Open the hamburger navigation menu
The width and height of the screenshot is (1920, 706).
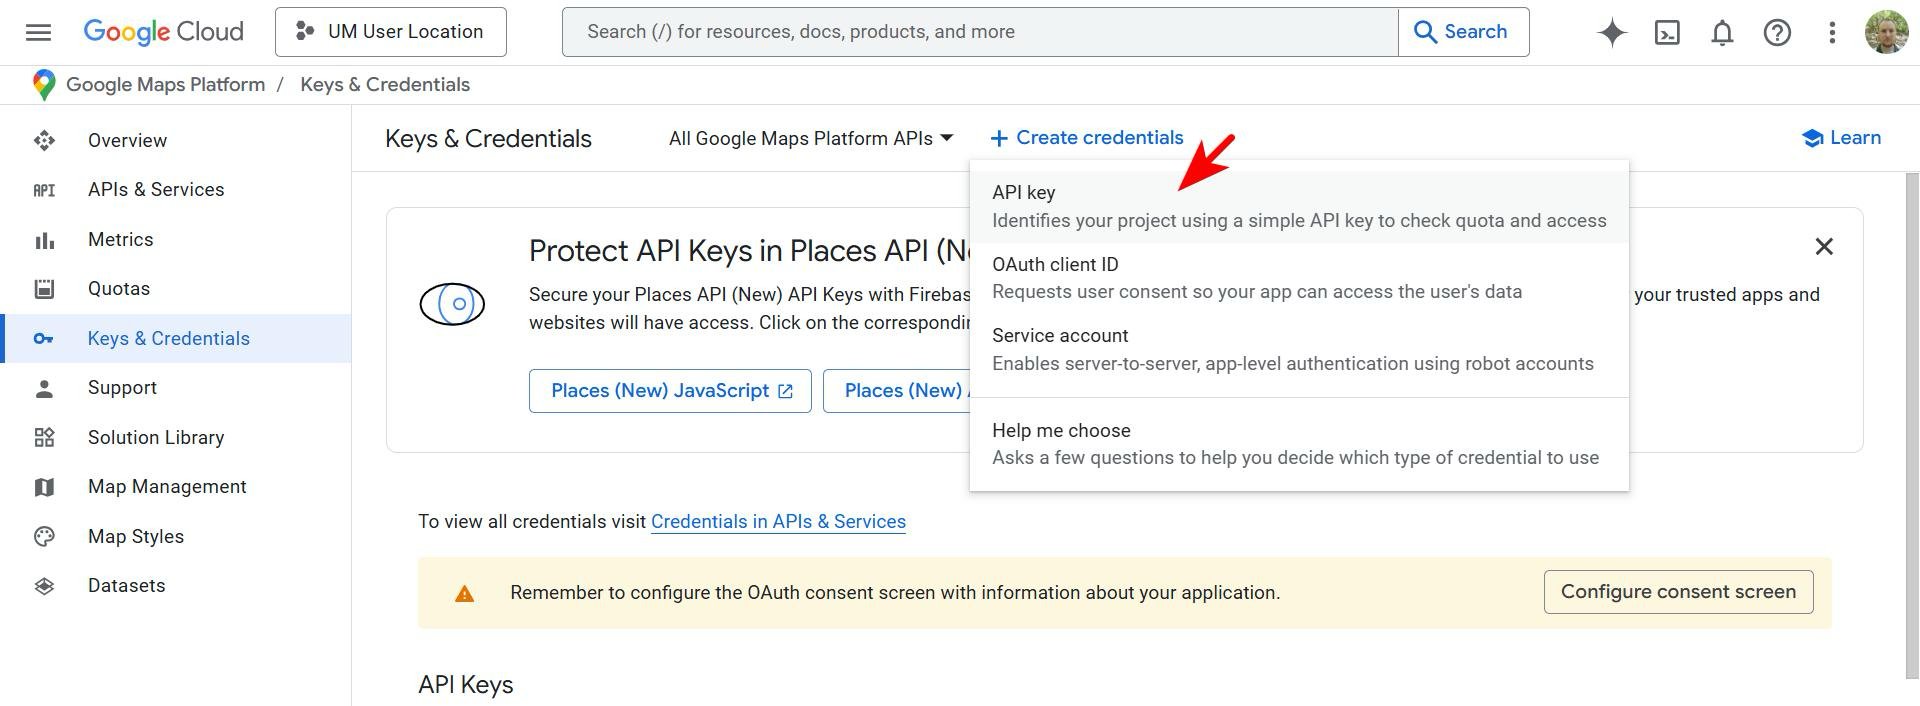(x=38, y=32)
